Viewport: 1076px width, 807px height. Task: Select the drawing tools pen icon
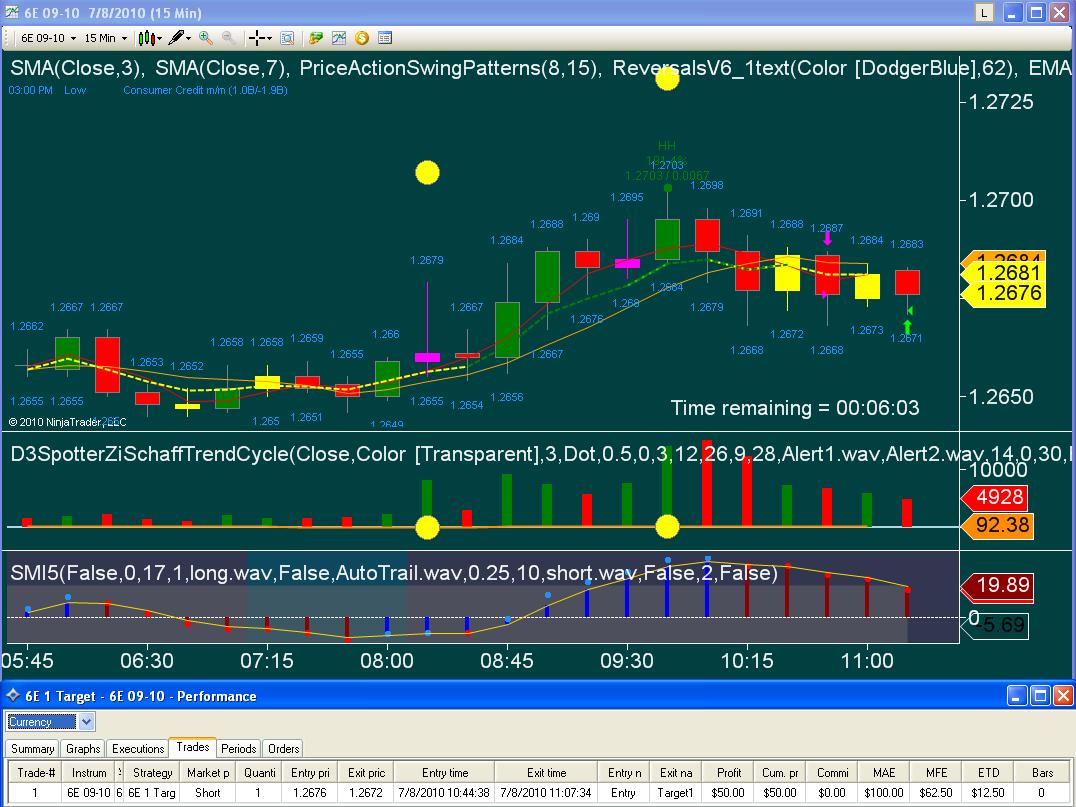click(x=176, y=38)
